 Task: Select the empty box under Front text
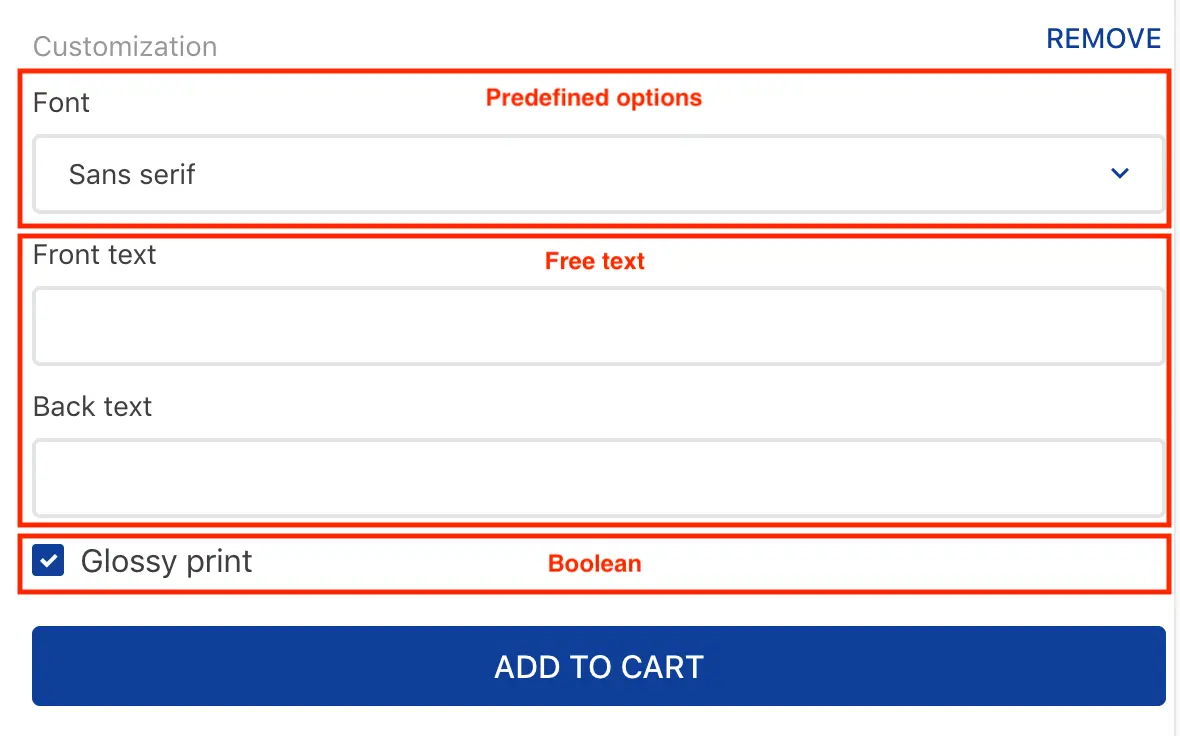(x=598, y=327)
